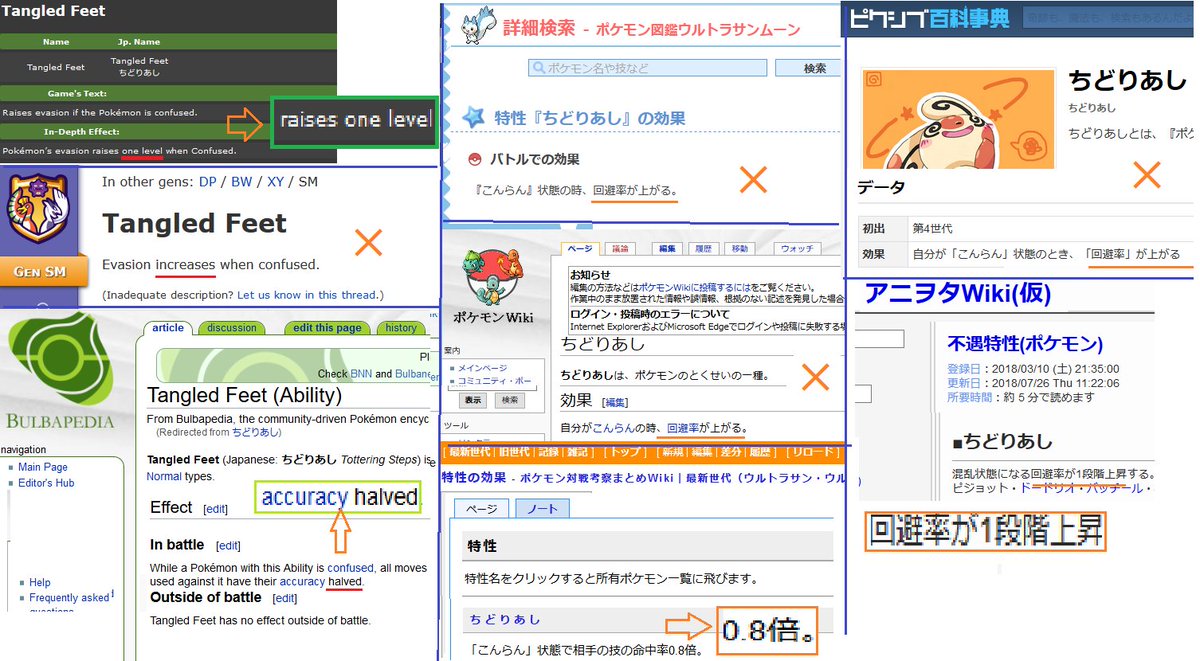The image size is (1200, 661).
Task: Open the Spinda illustration thumbnail
Action: click(x=957, y=120)
